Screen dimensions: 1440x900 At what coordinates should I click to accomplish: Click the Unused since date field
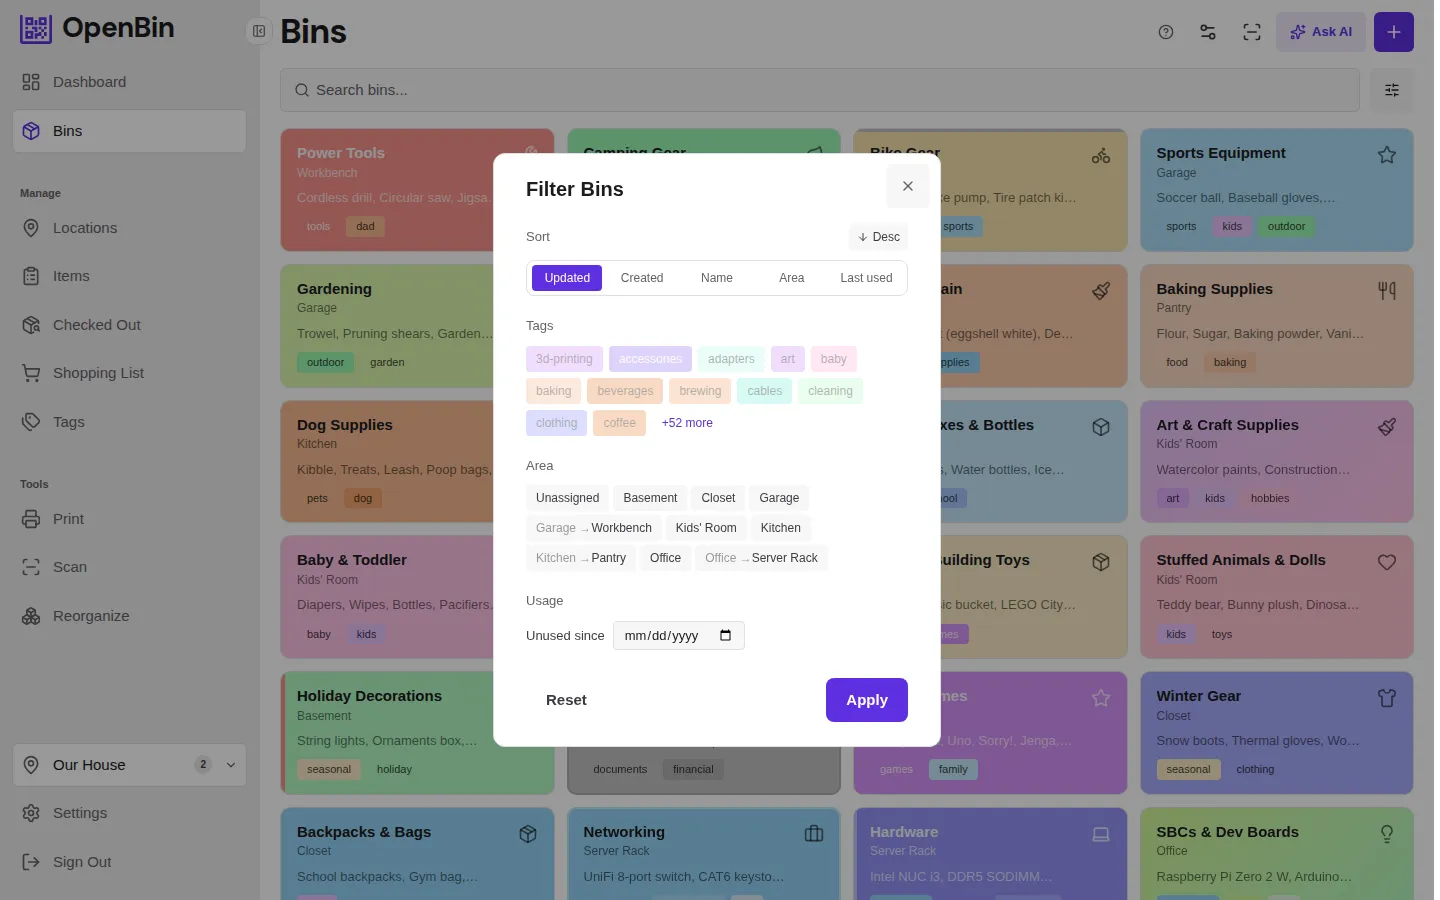point(679,636)
